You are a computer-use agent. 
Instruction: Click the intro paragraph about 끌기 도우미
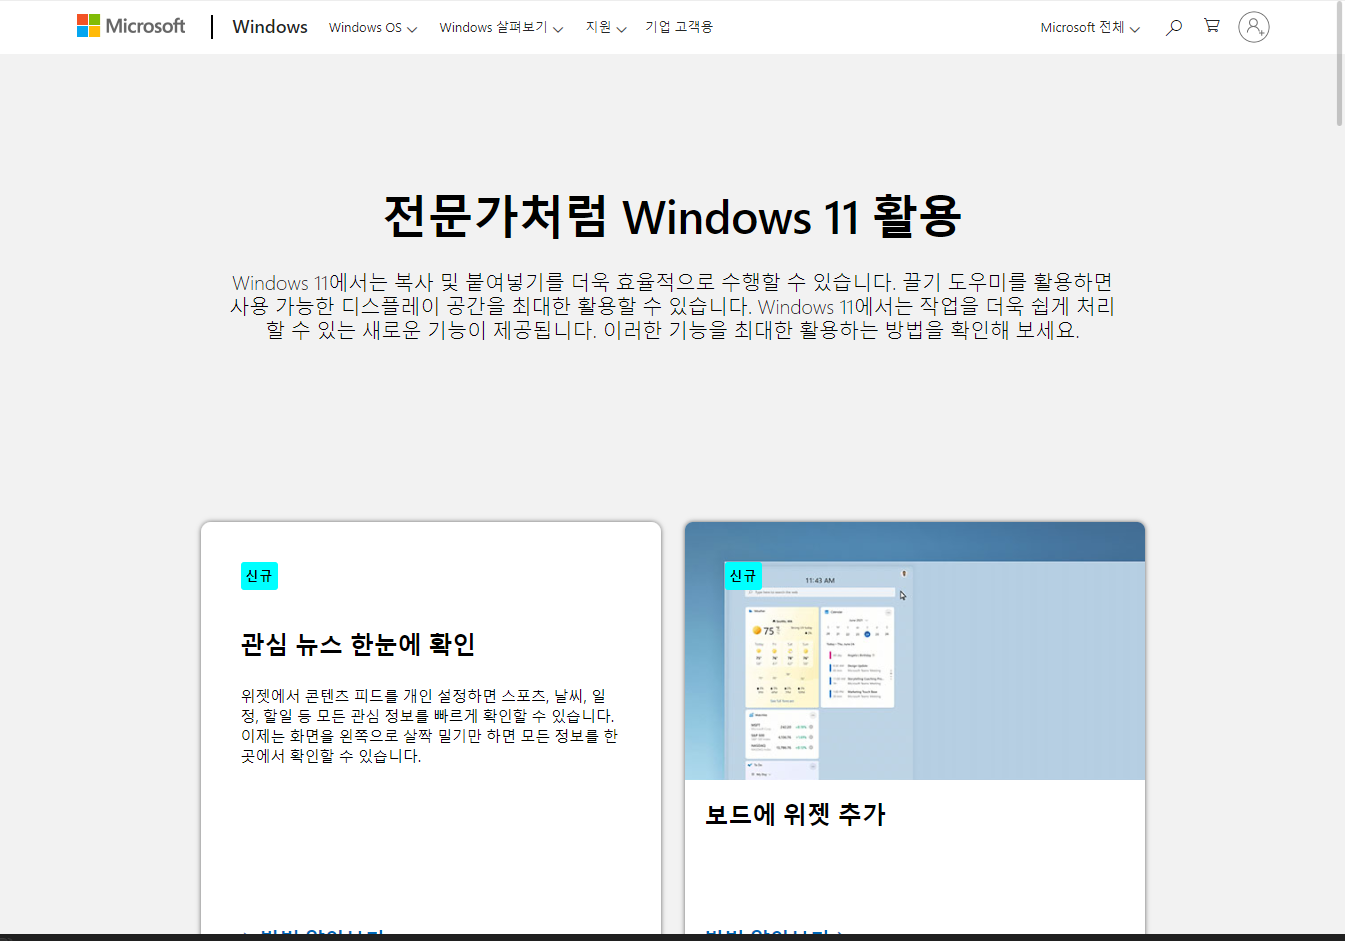coord(672,306)
